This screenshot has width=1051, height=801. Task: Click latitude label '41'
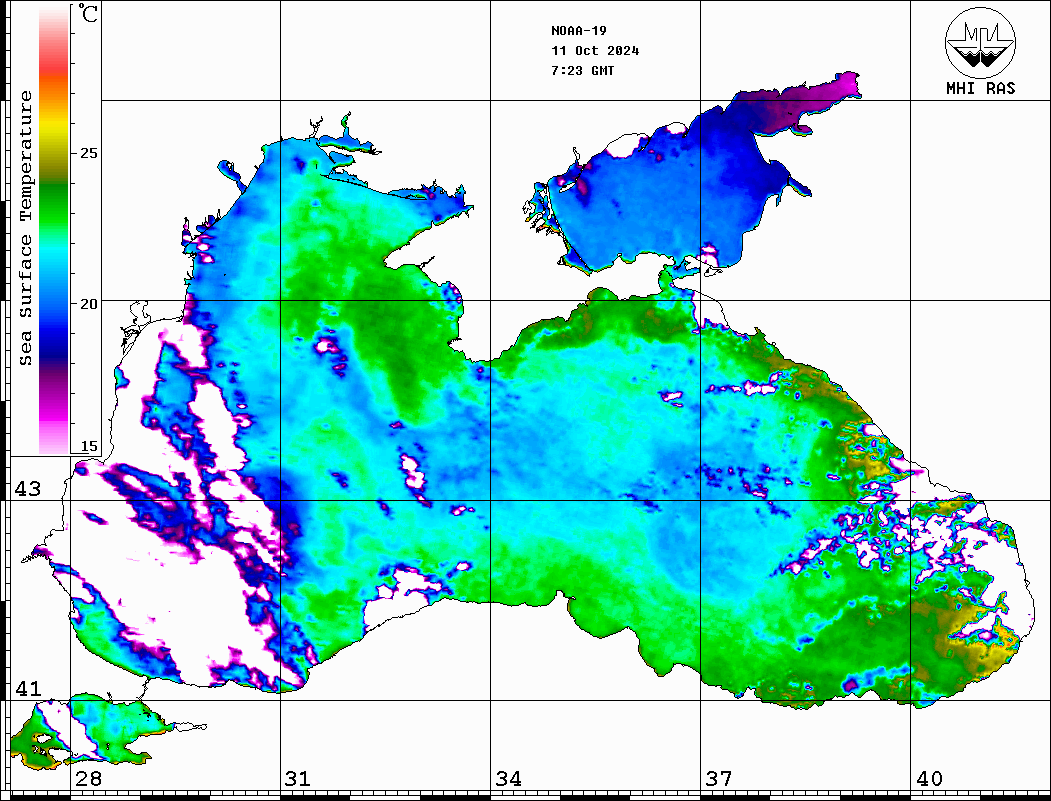click(x=28, y=688)
